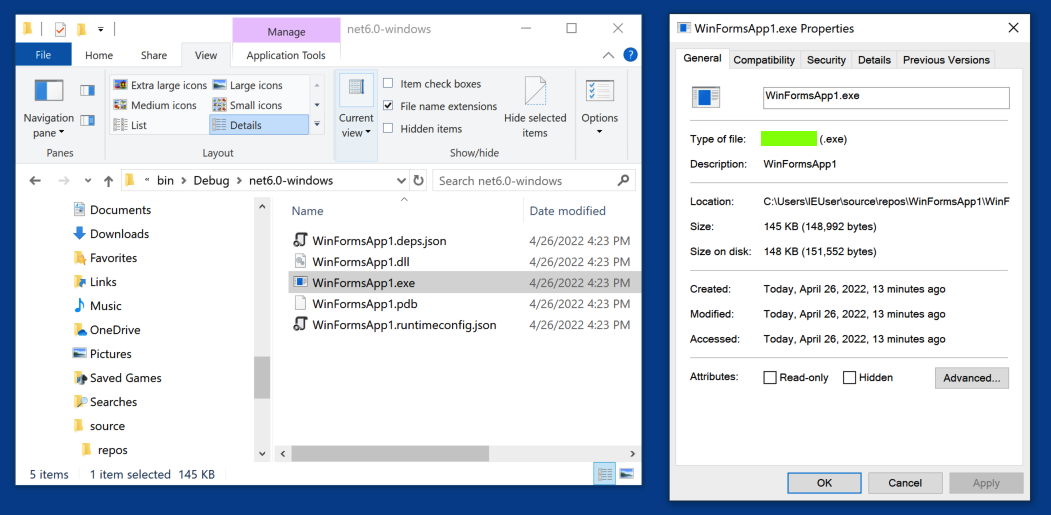Switch to large thumbnails status-bar icon
The height and width of the screenshot is (515, 1051).
[x=627, y=474]
